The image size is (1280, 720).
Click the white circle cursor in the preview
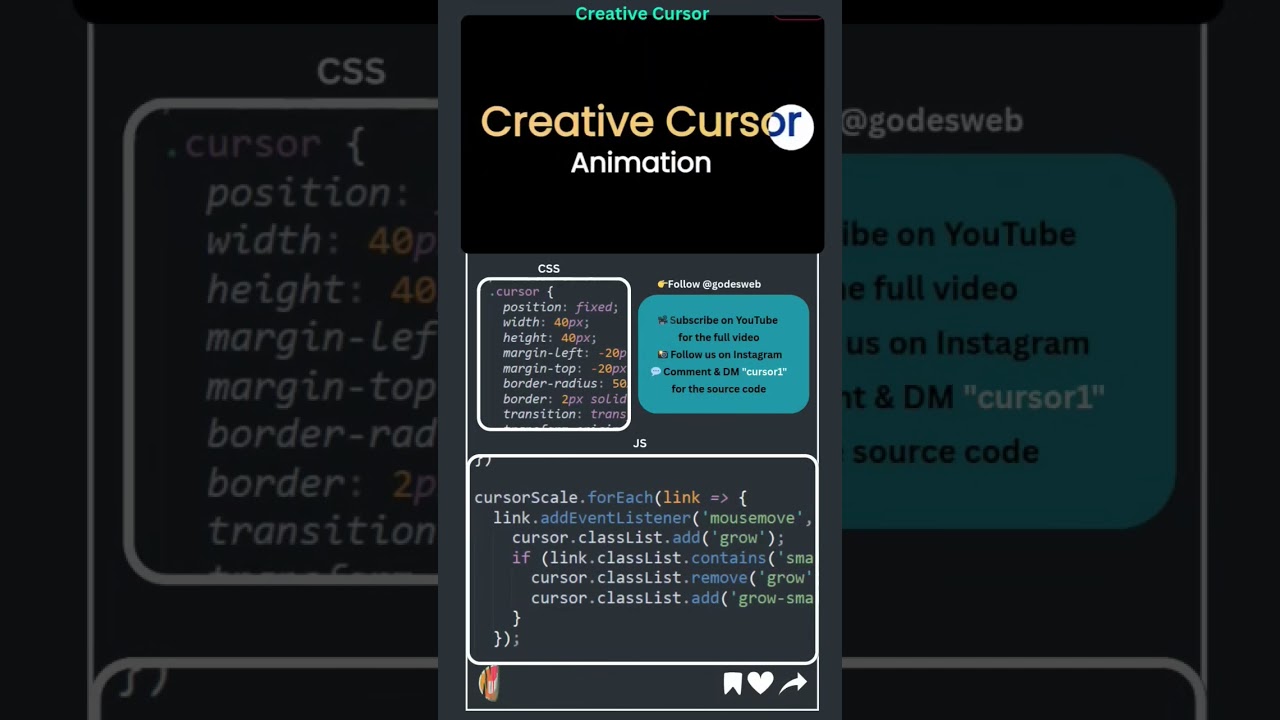(791, 127)
